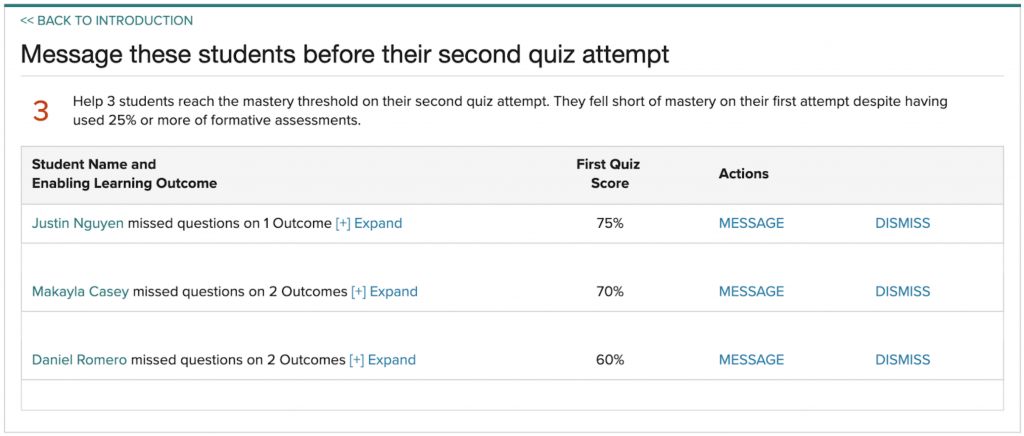Go back to the Introduction page
This screenshot has width=1024, height=436.
point(107,20)
